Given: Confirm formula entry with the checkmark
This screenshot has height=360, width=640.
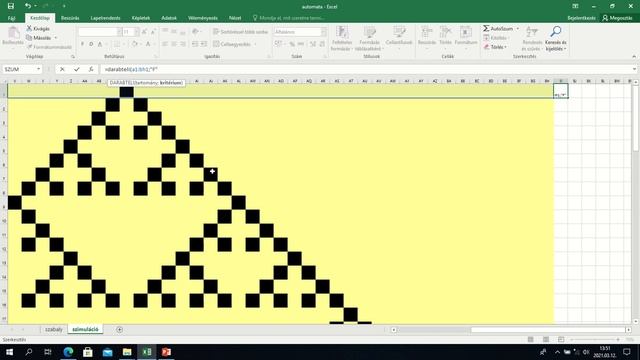Looking at the screenshot, I should [76, 69].
